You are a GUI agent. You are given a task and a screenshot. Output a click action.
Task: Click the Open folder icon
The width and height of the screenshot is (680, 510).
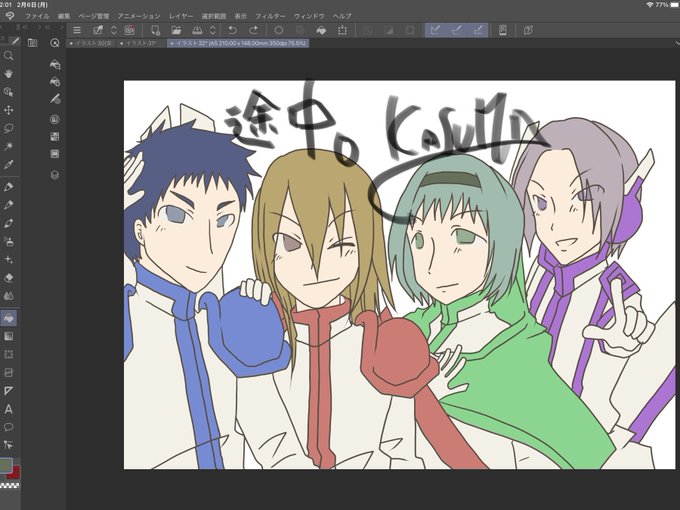pos(176,30)
